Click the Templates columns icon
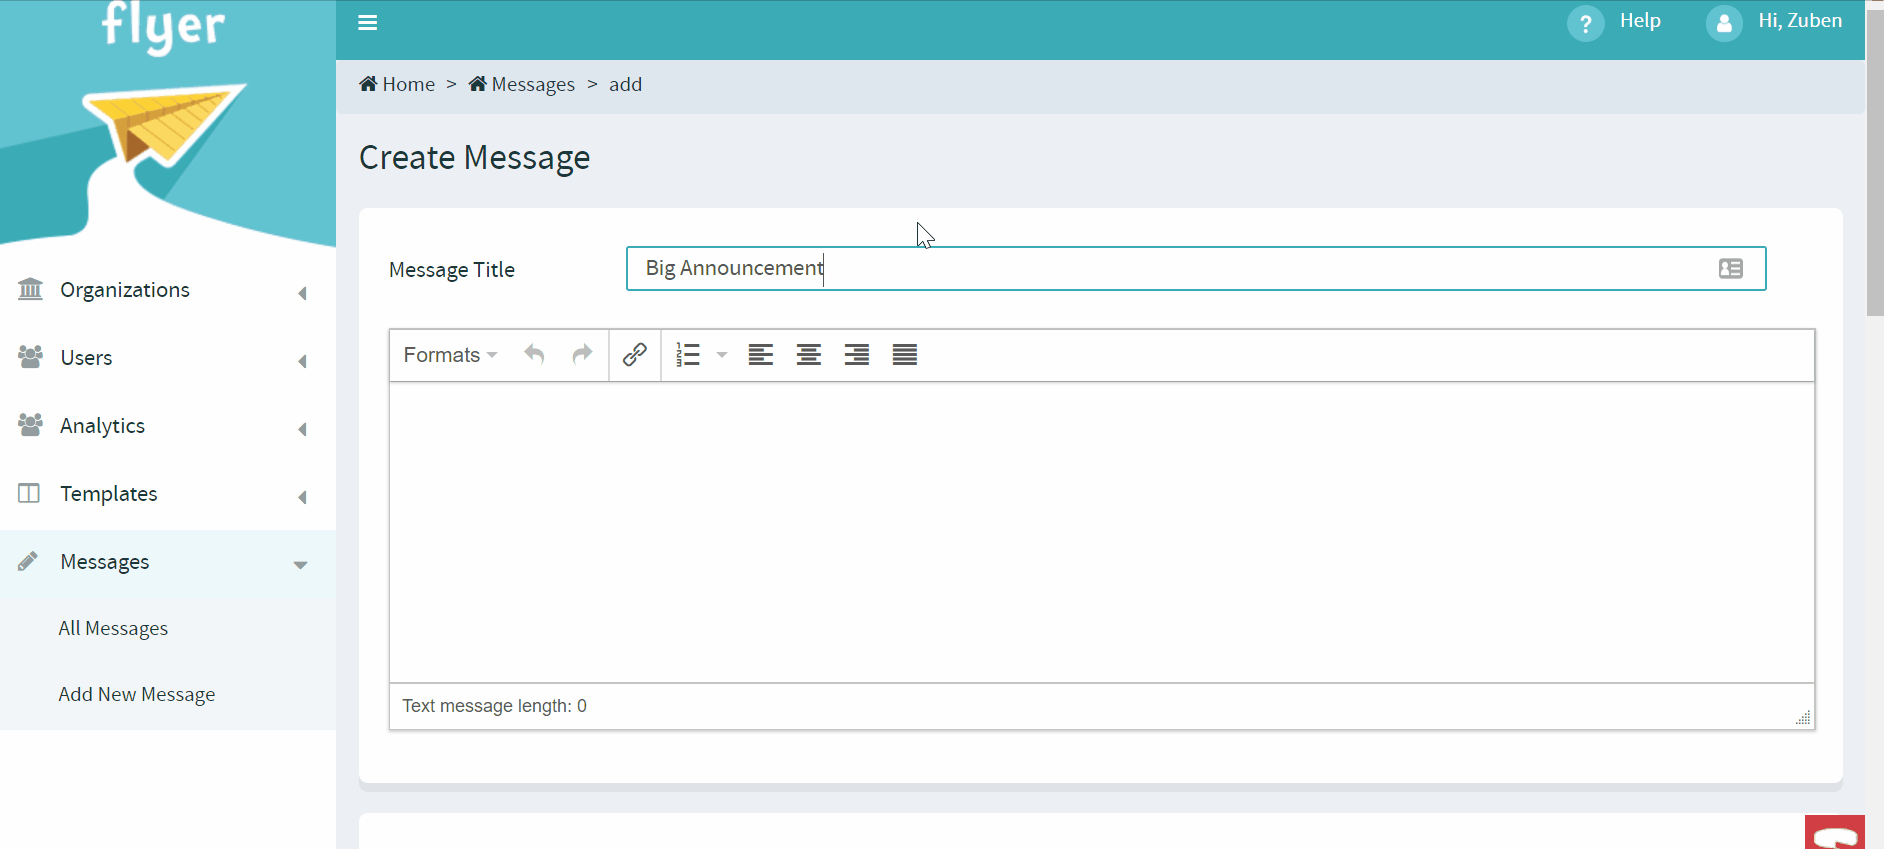 (x=29, y=493)
